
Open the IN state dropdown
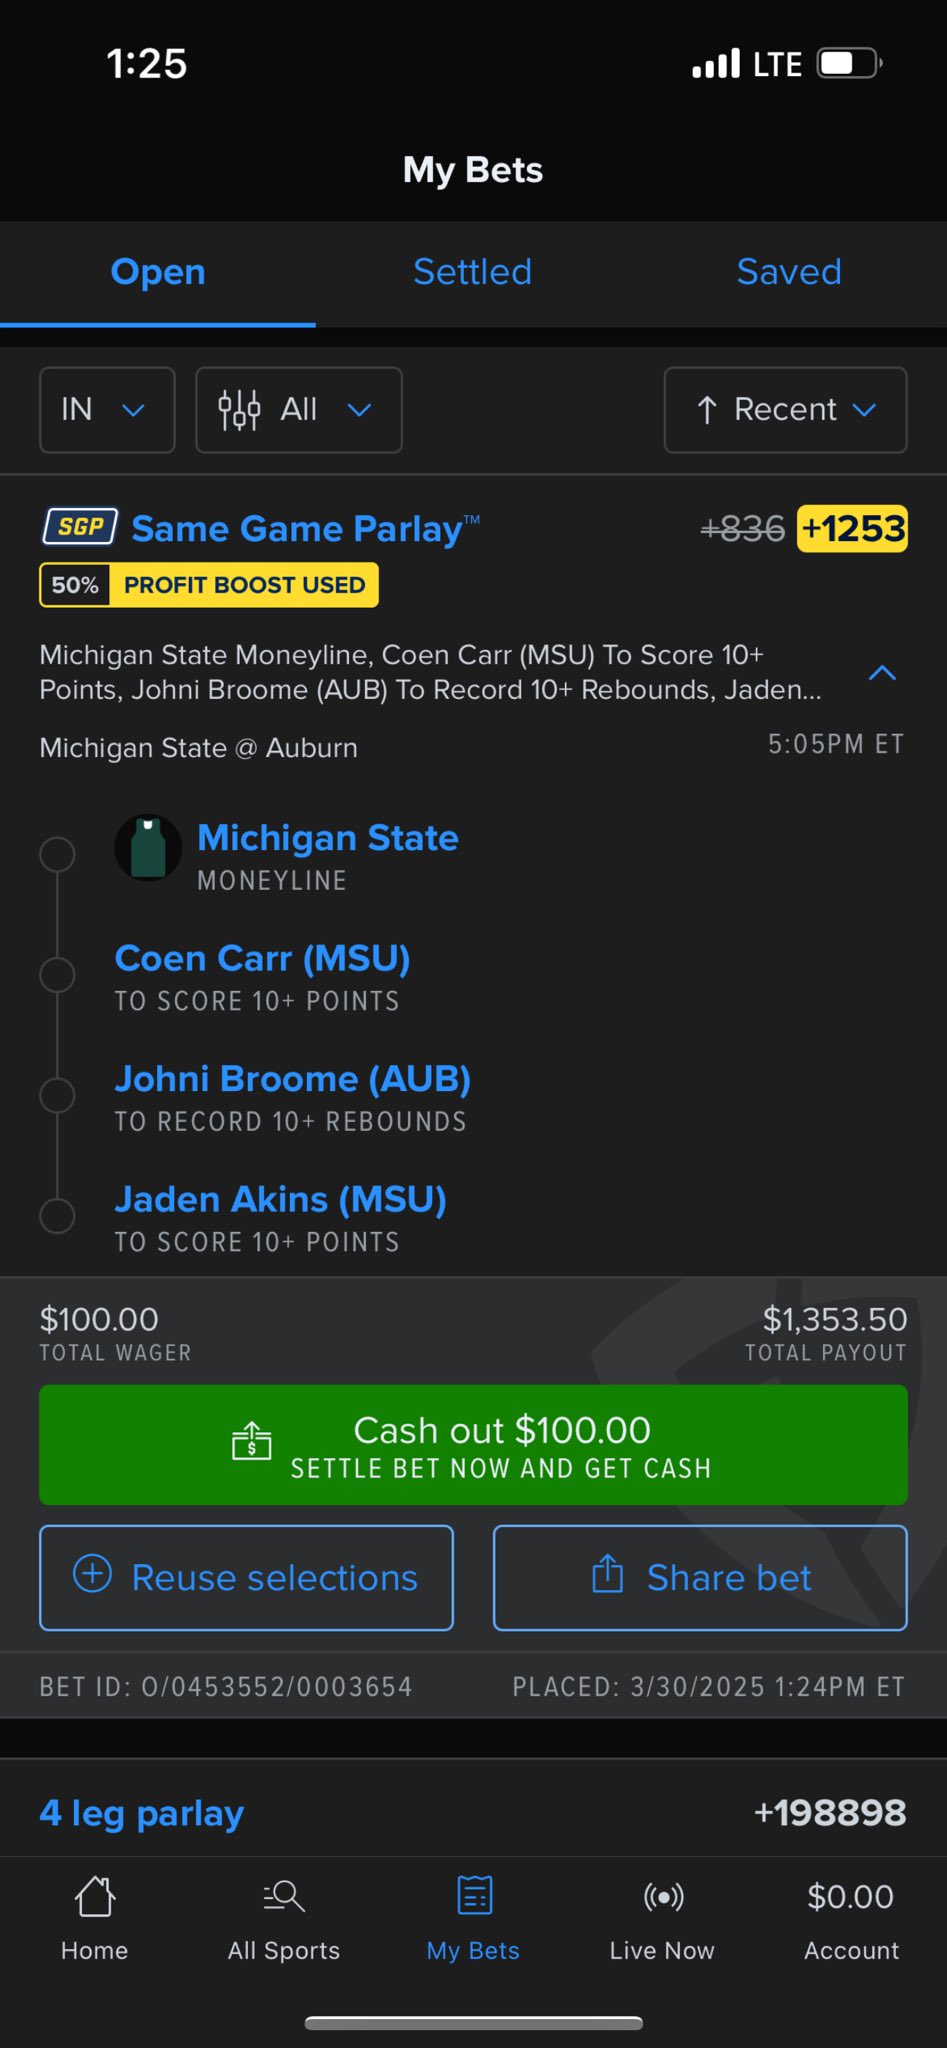[x=107, y=410]
